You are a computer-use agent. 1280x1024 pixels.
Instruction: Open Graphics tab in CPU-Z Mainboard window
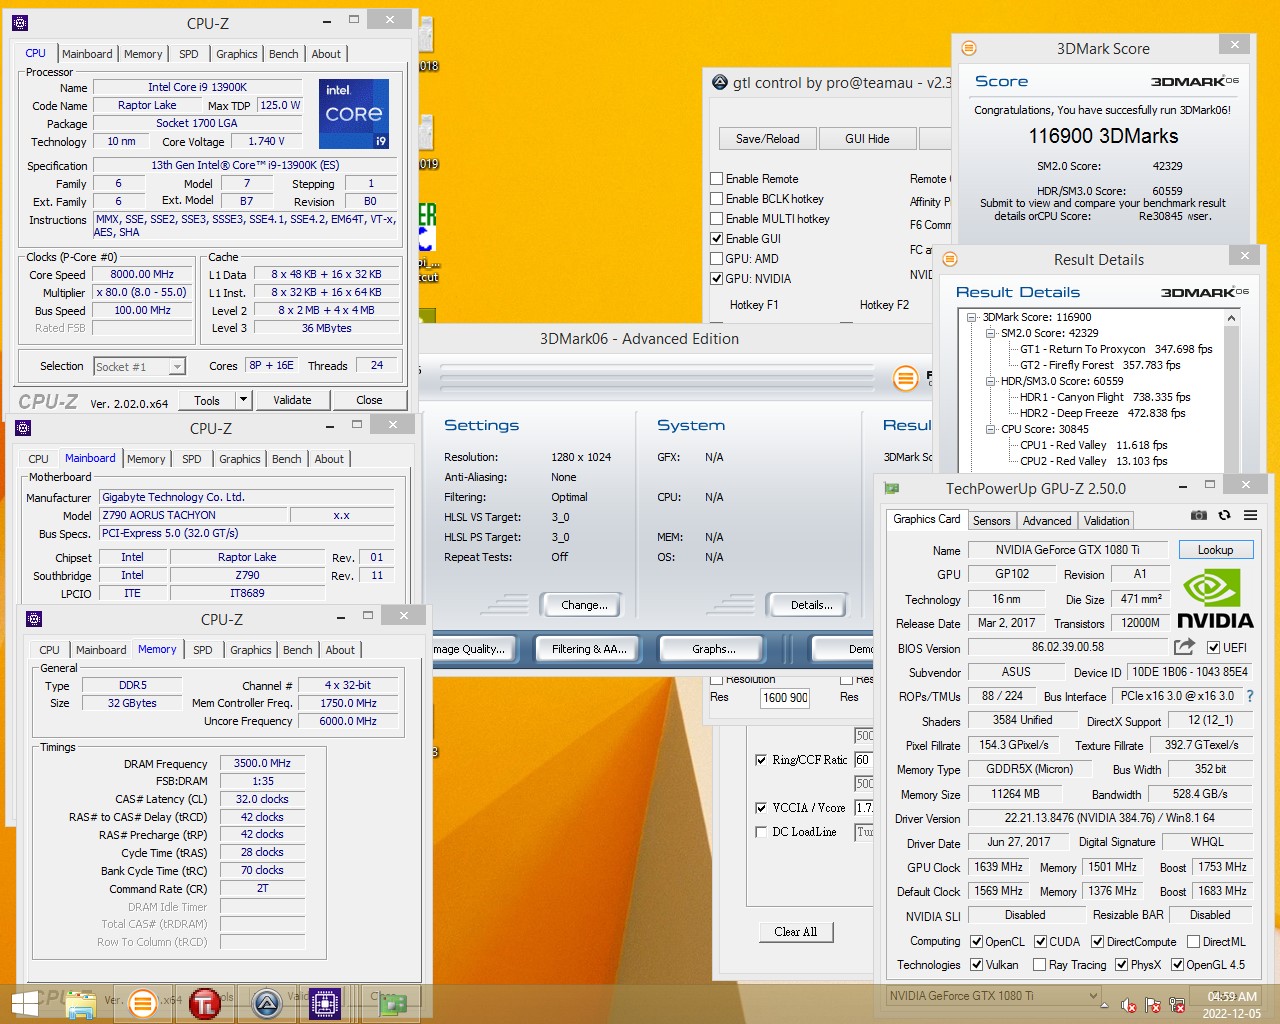point(240,459)
